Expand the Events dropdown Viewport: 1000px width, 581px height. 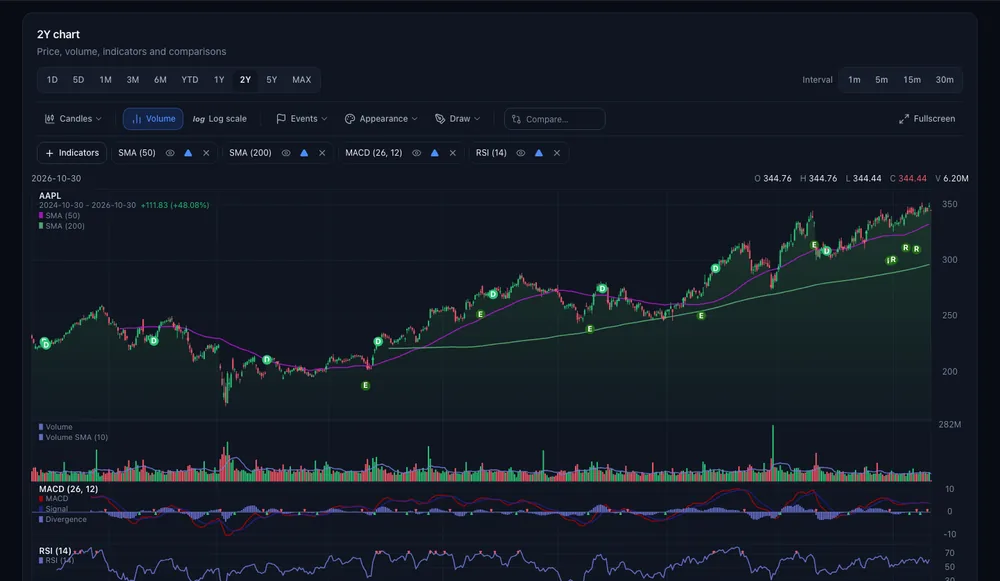coord(302,119)
